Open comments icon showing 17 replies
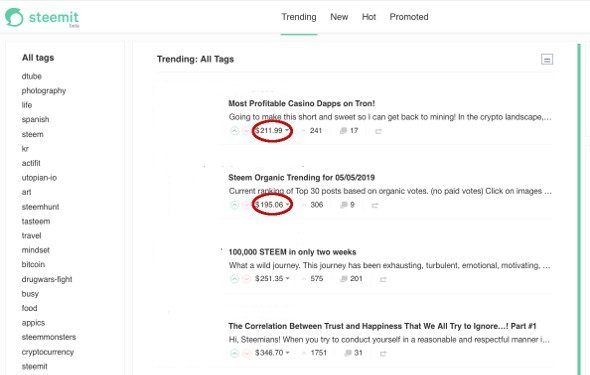Screen dimensions: 590x375 coord(343,131)
